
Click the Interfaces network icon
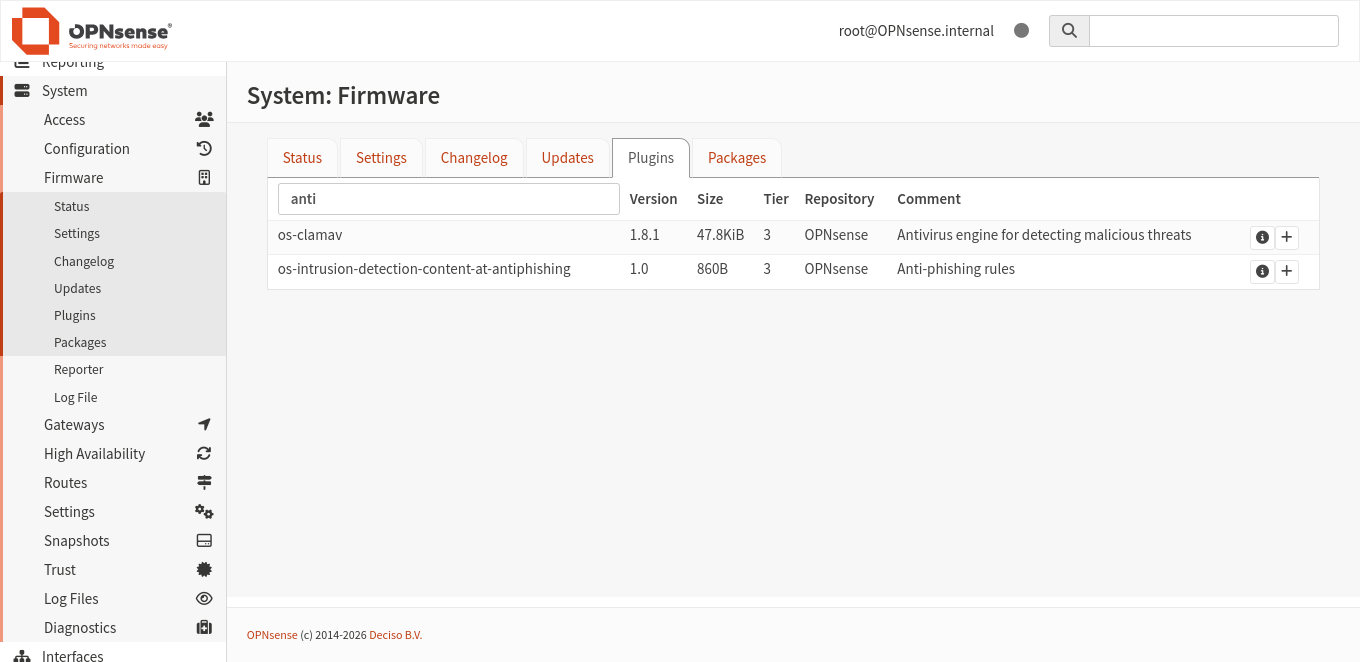[x=22, y=656]
